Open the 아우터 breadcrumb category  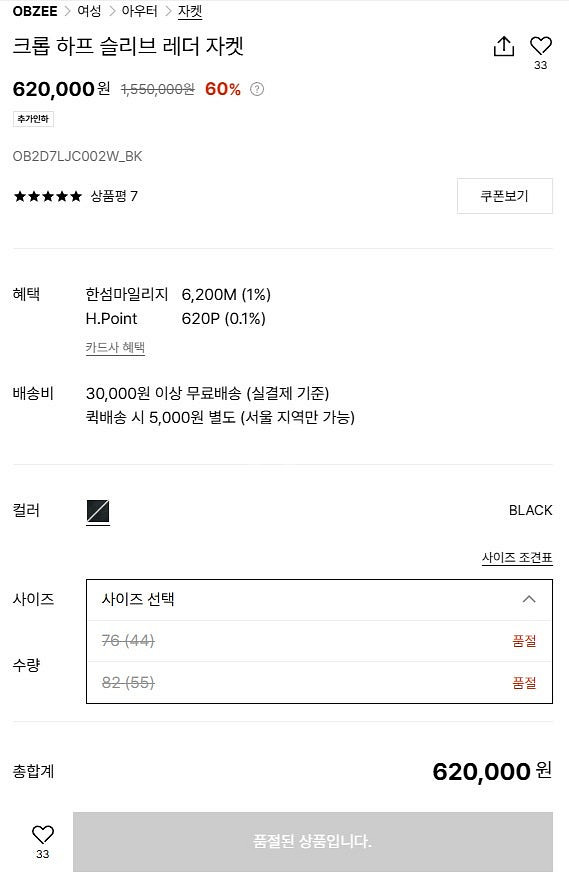[x=139, y=11]
